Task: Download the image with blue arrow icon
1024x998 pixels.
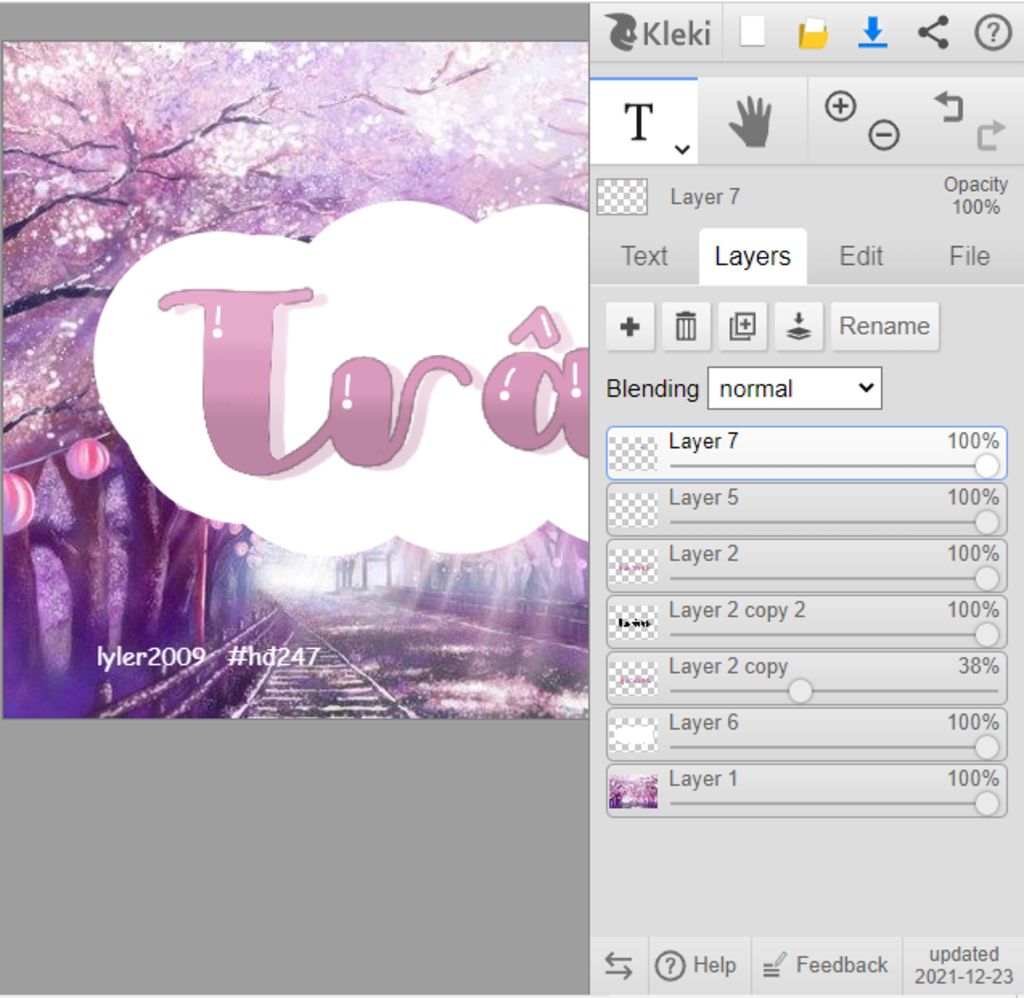Action: point(872,32)
